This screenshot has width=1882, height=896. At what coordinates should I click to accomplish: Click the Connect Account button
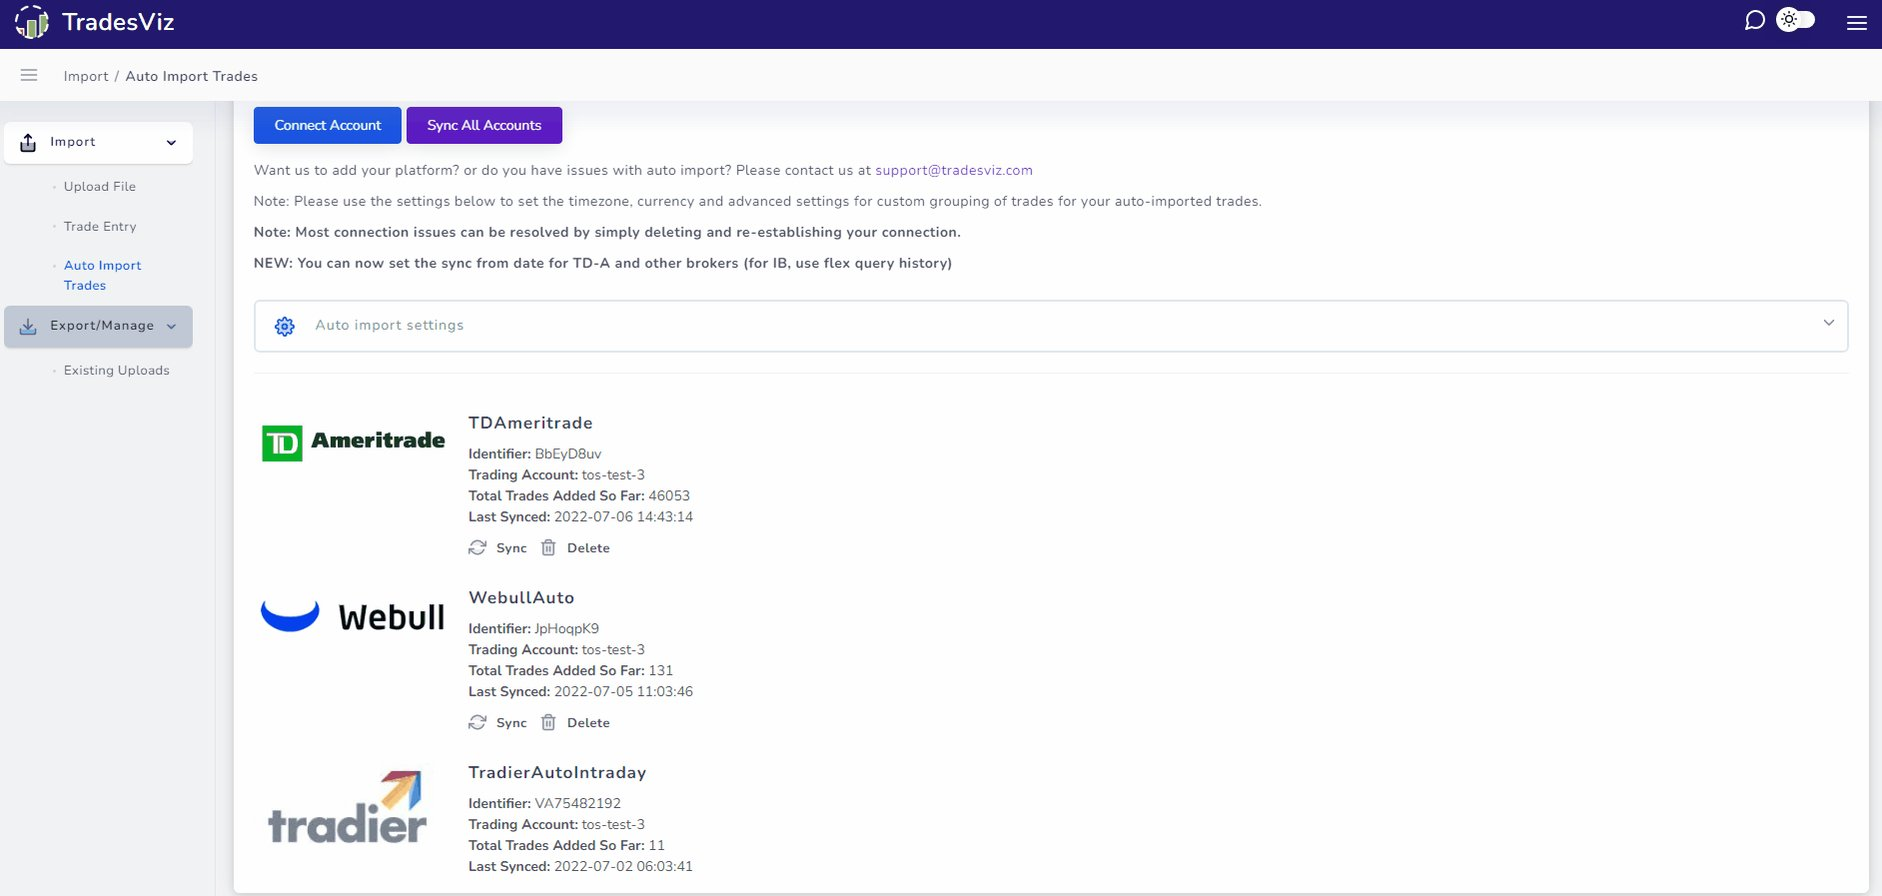(328, 125)
